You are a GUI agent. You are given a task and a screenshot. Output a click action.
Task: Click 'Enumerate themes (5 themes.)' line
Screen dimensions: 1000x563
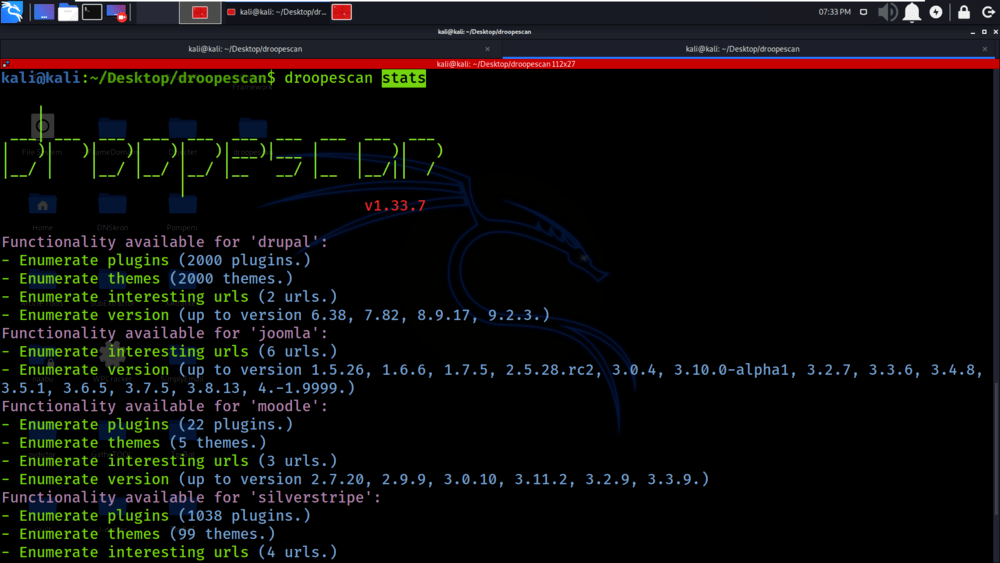134,442
